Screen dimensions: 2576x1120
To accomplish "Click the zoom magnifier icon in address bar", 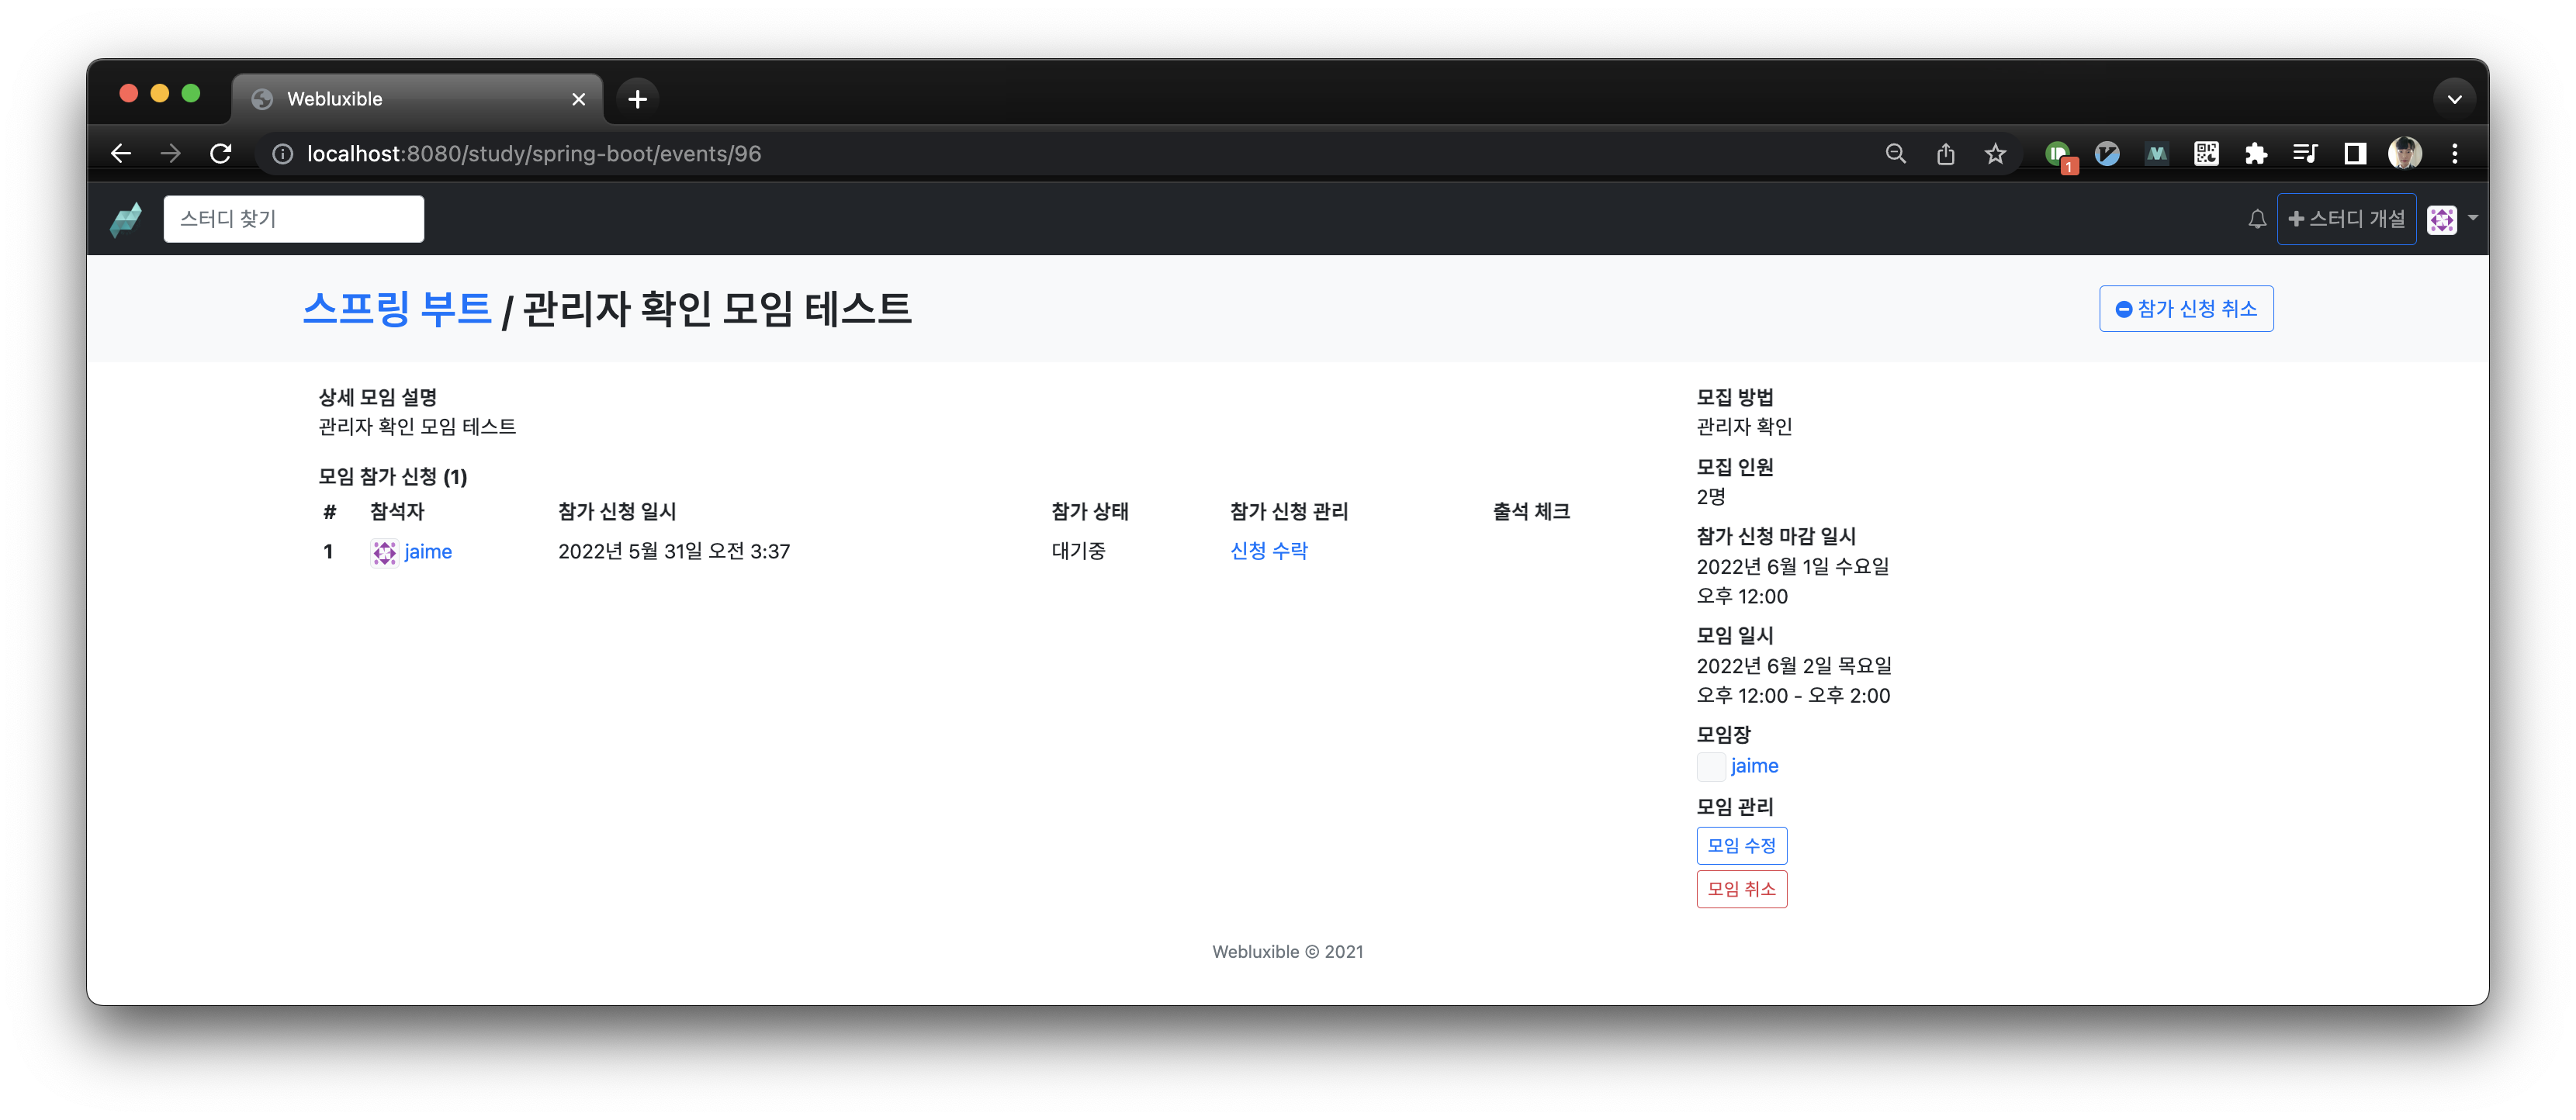I will tap(1895, 153).
